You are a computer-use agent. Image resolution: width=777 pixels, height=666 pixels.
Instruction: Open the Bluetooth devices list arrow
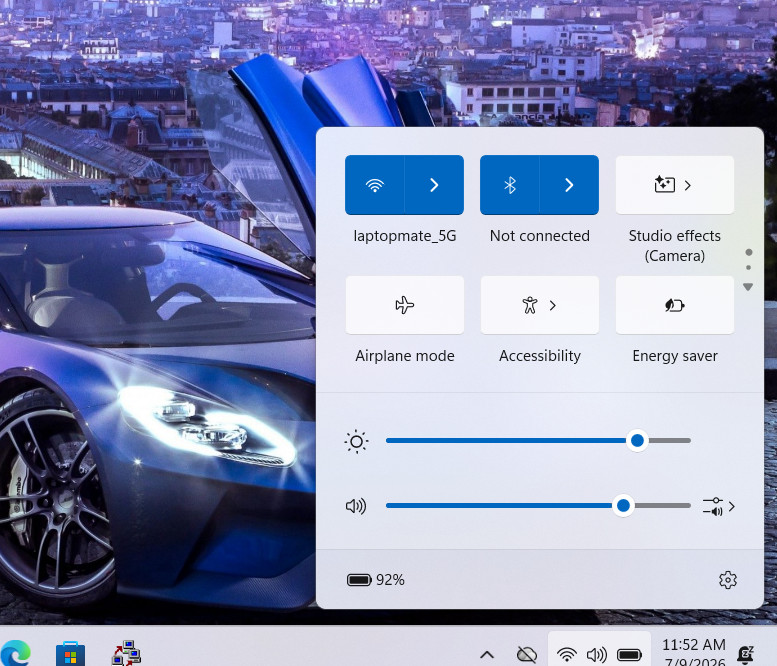[569, 185]
